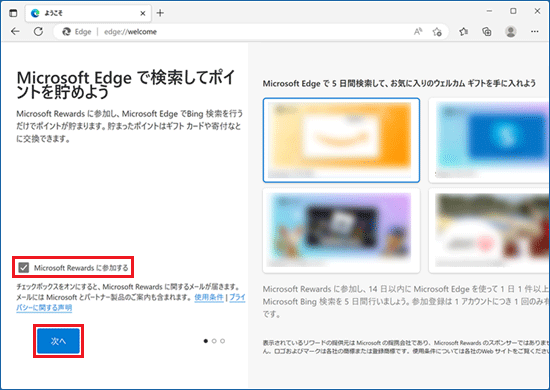The width and height of the screenshot is (550, 390).
Task: Close the ようこそ tab
Action: 143,13
